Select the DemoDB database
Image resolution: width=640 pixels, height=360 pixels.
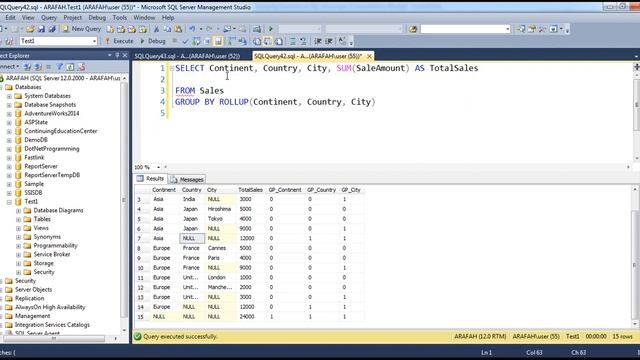tap(36, 140)
